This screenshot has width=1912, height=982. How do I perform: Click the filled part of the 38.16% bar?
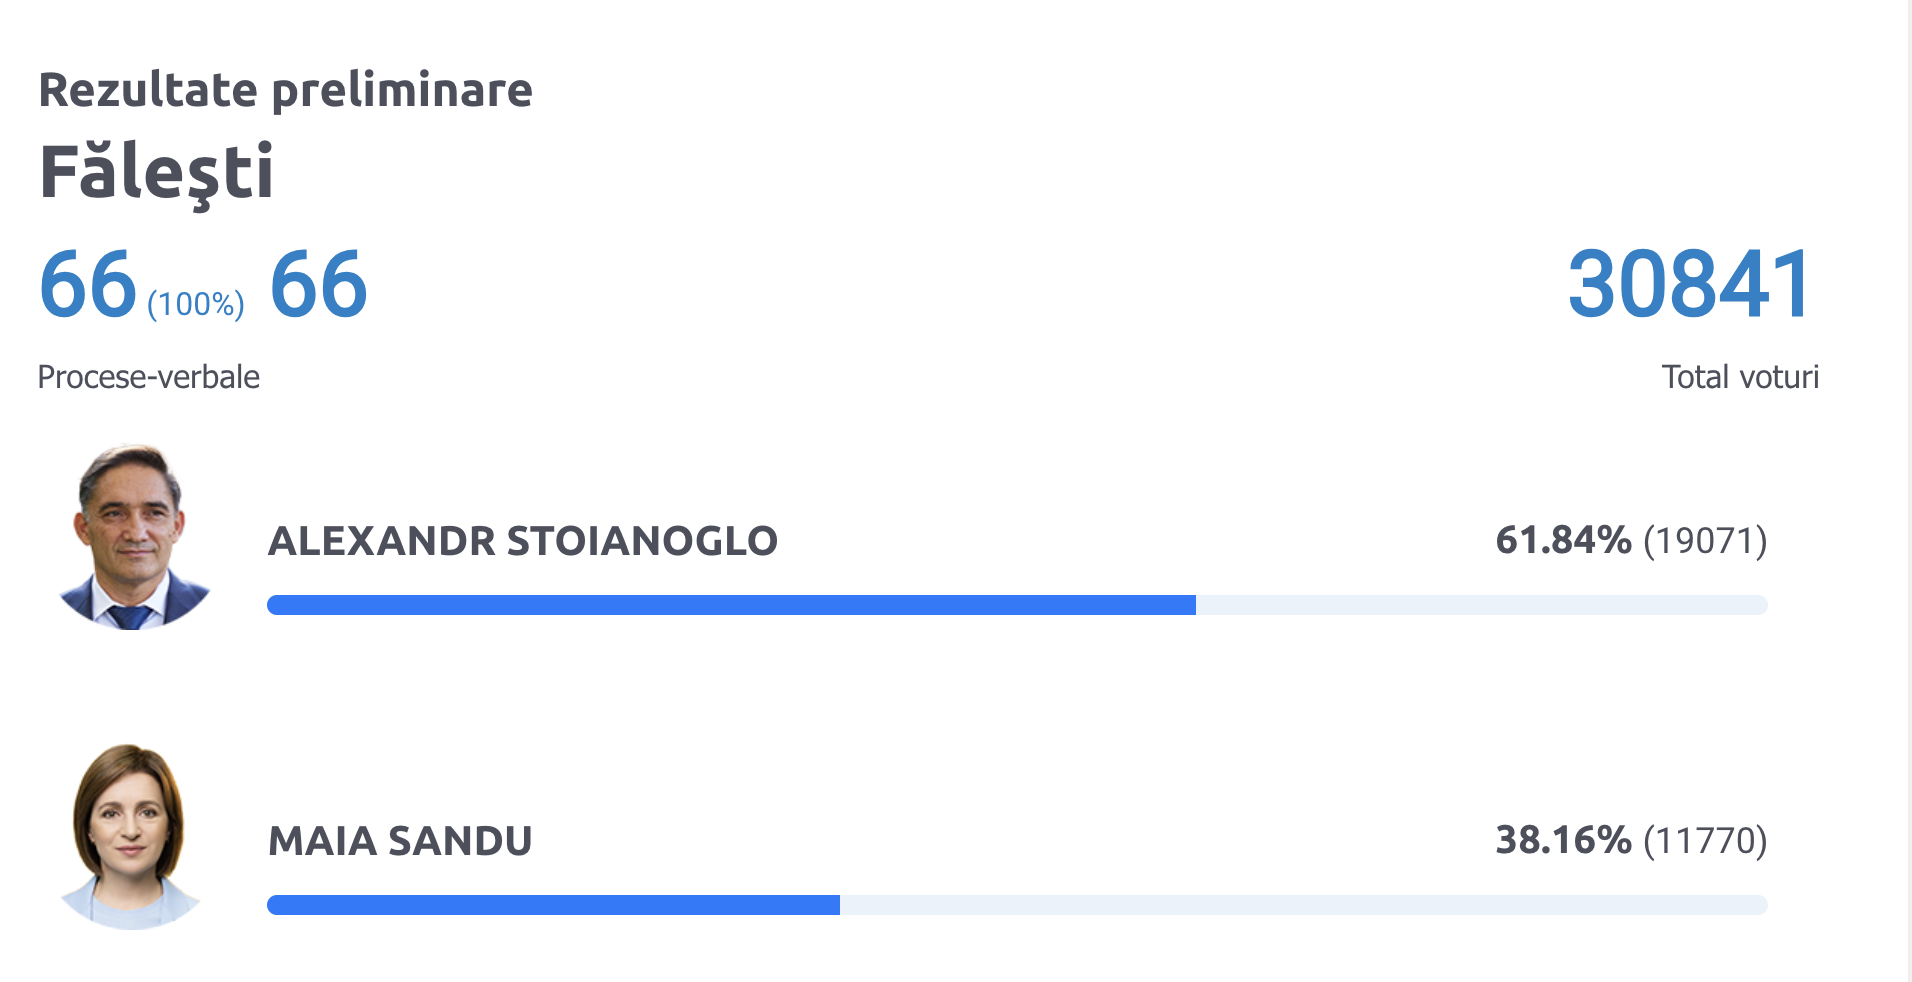click(553, 905)
